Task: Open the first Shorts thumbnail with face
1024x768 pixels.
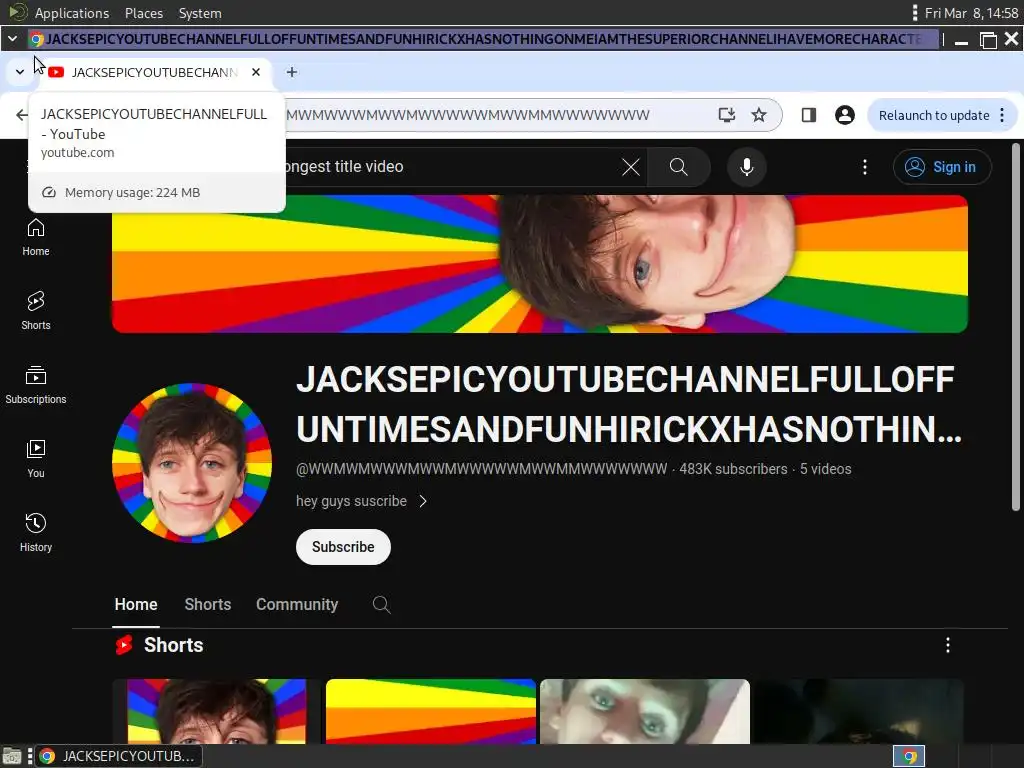Action: tap(217, 711)
